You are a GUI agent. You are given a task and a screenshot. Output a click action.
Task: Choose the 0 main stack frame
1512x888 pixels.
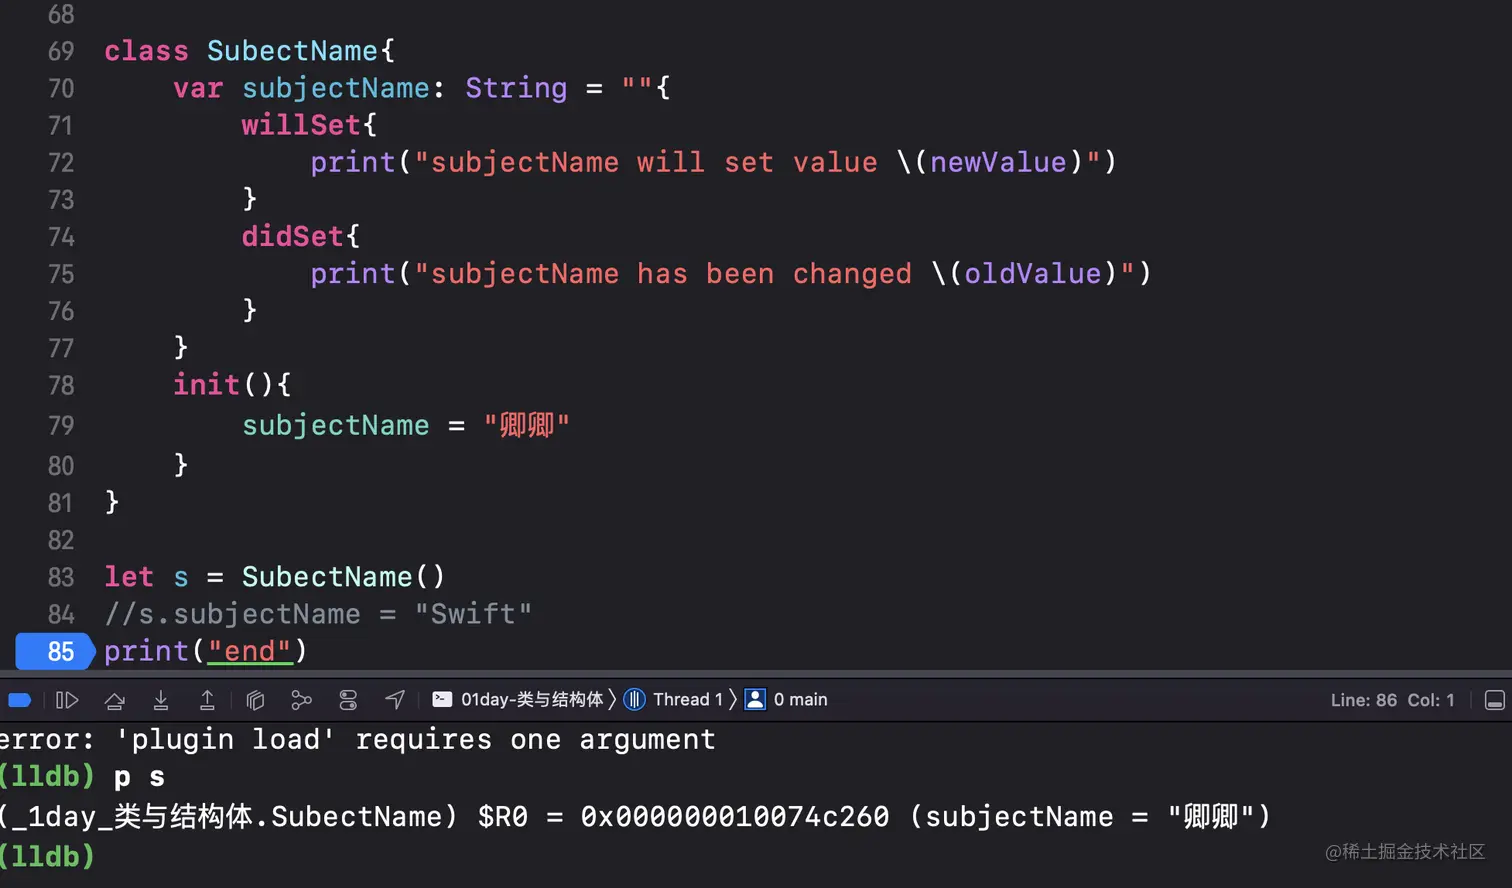pos(786,700)
